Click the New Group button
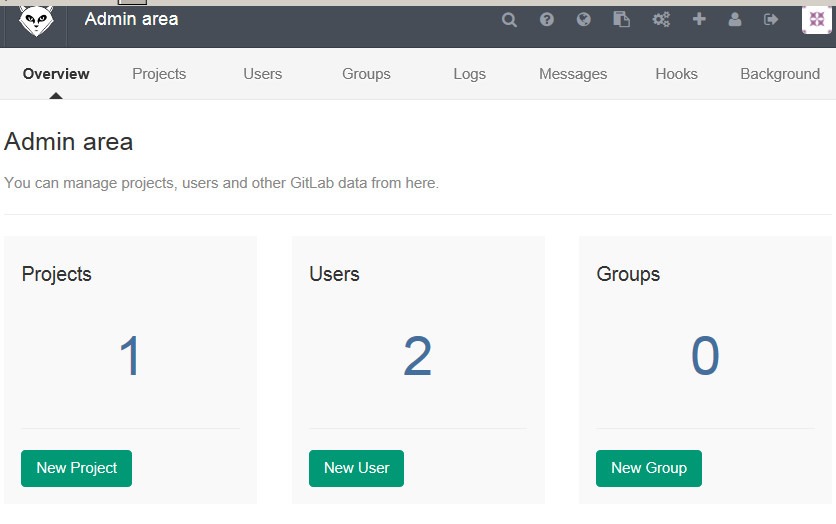The image size is (836, 524). tap(649, 468)
